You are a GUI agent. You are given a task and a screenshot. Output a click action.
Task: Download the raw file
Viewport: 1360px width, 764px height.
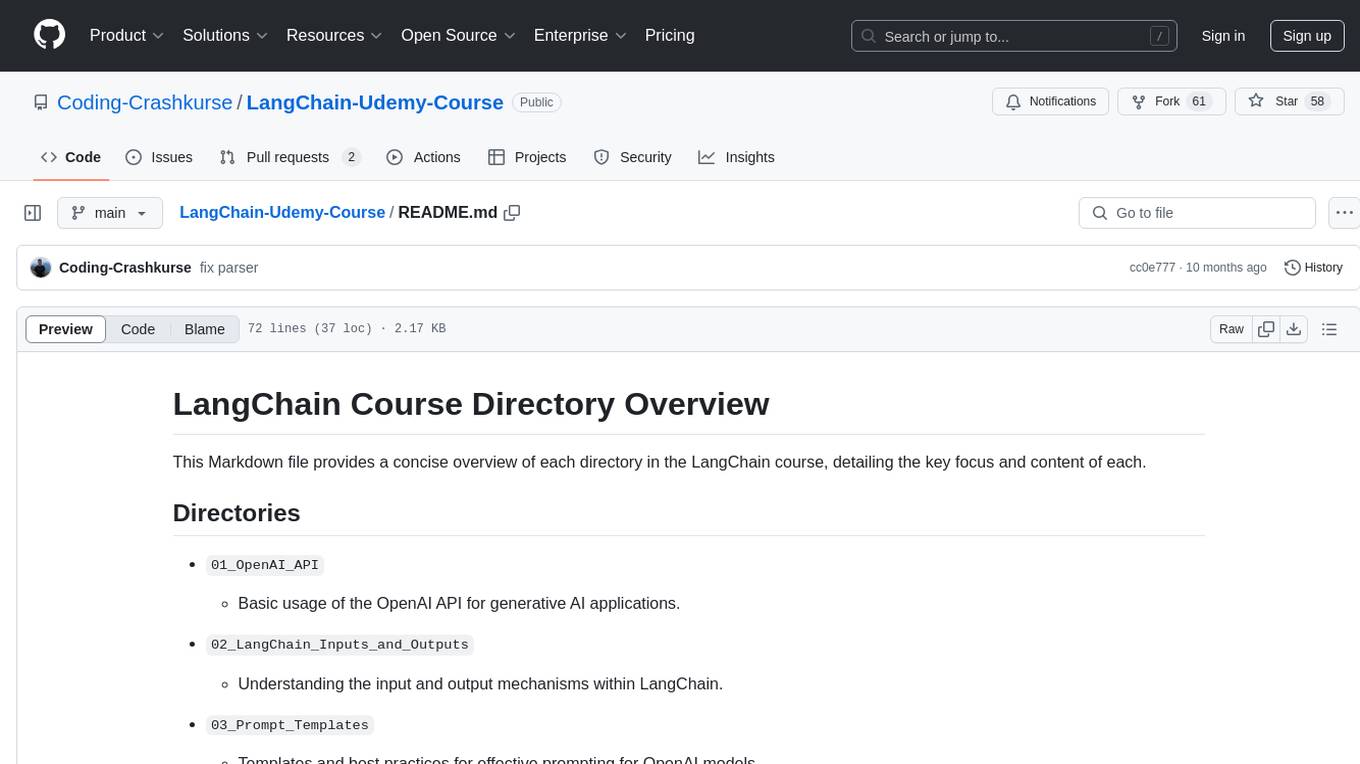click(x=1293, y=329)
